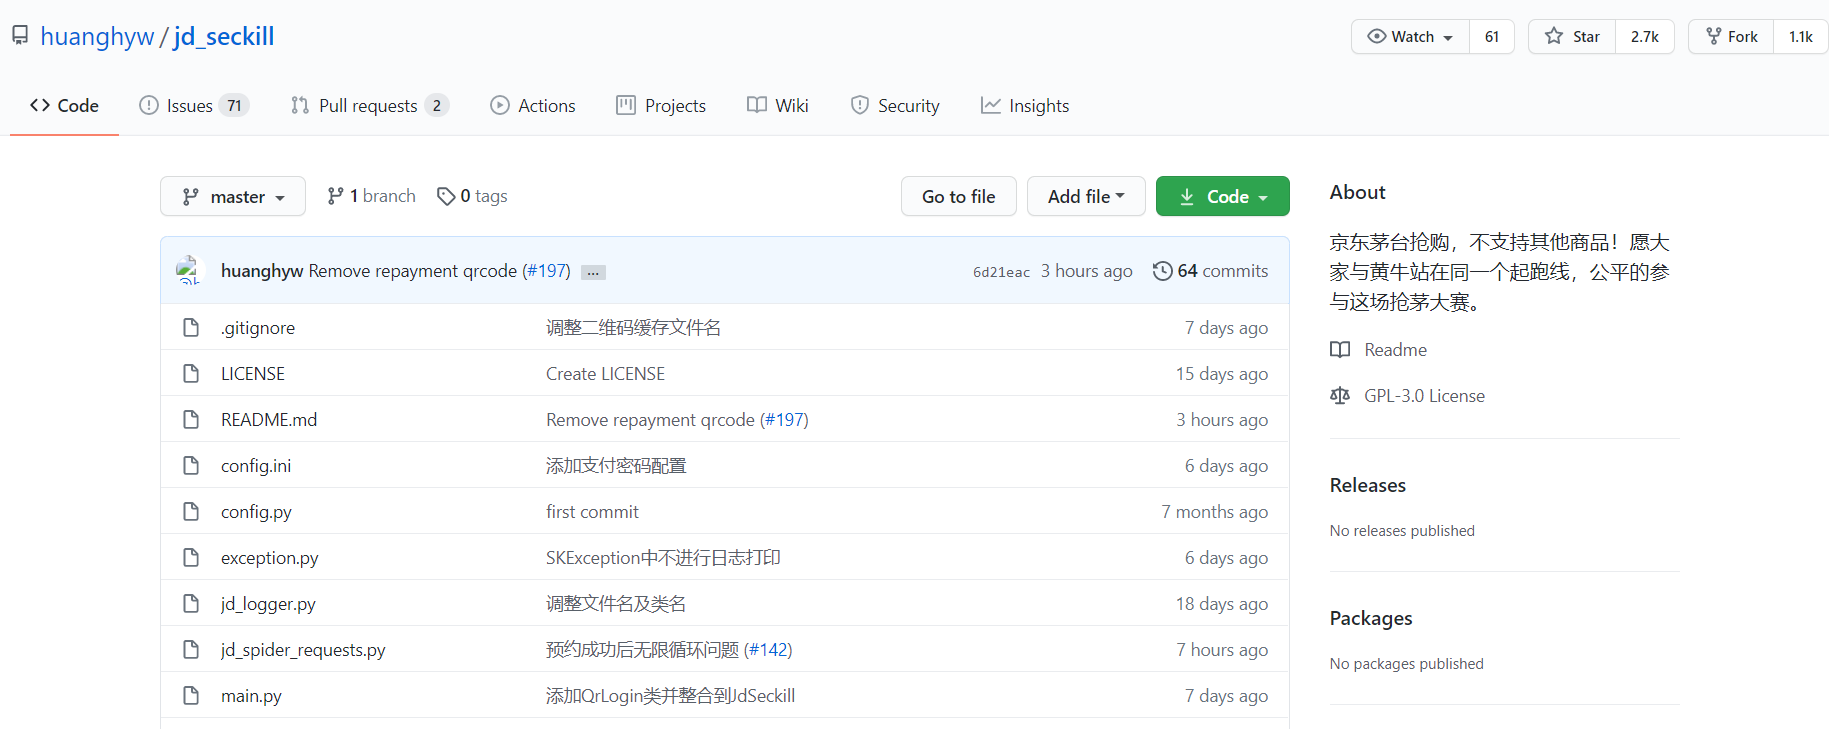The height and width of the screenshot is (729, 1829).
Task: Open the README.md file
Action: click(x=269, y=420)
